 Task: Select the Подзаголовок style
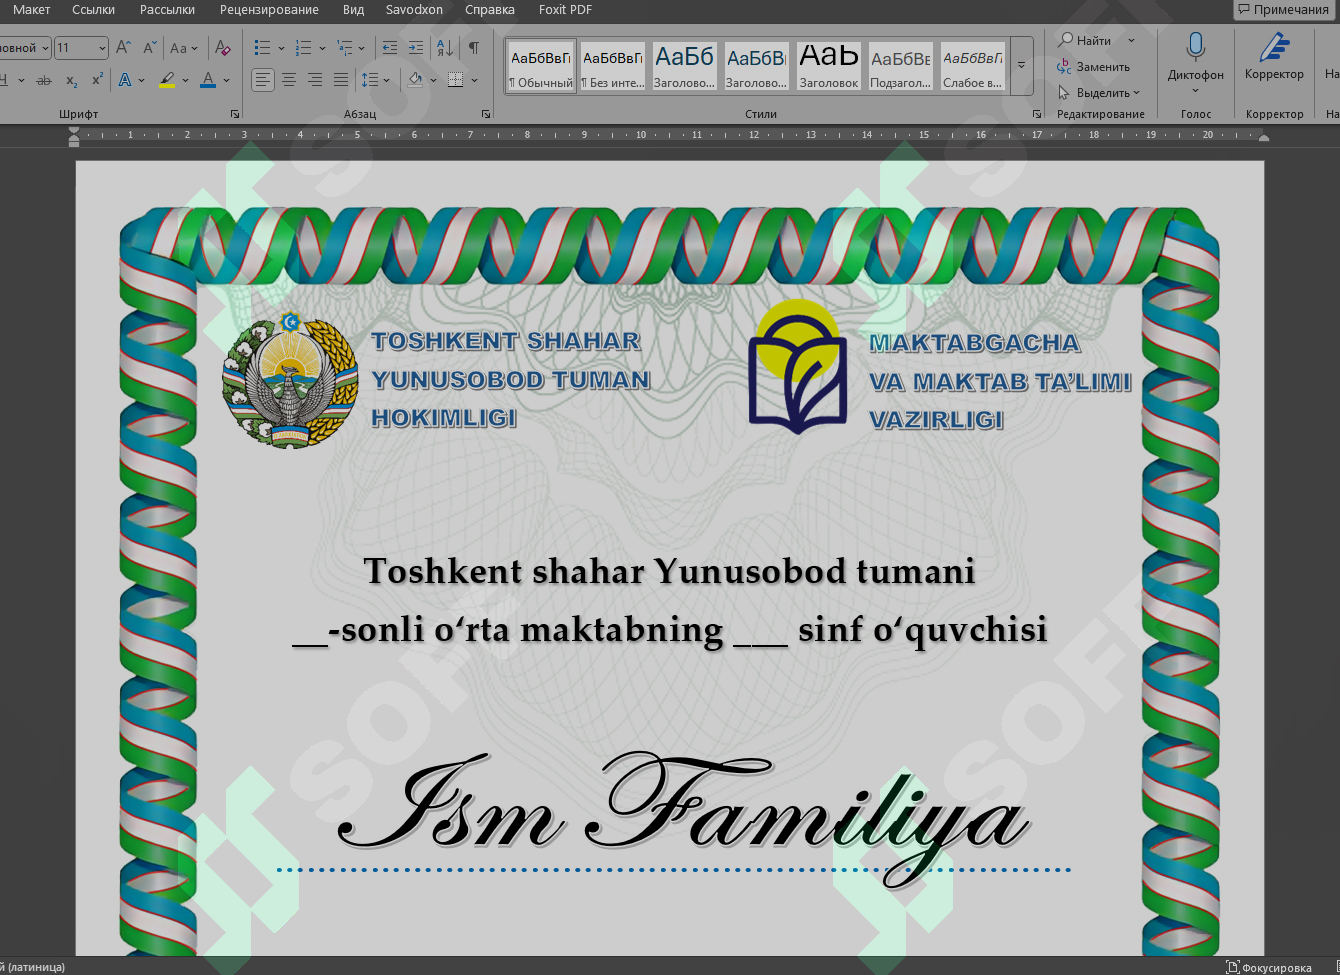900,66
